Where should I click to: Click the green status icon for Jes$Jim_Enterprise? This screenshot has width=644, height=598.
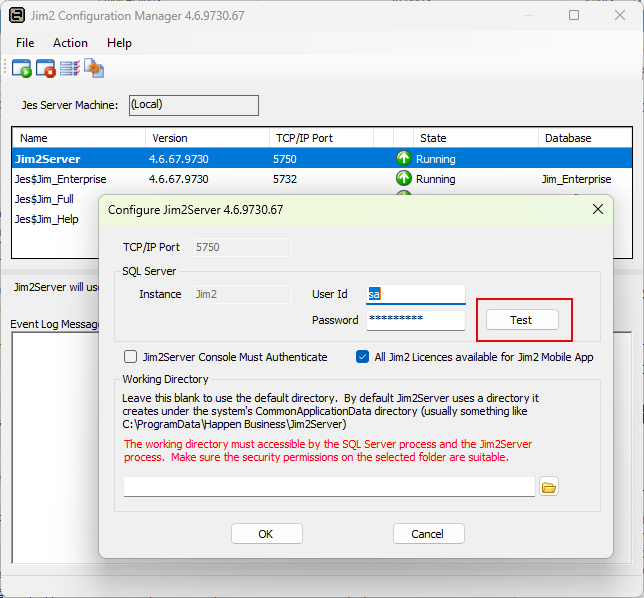(x=404, y=179)
